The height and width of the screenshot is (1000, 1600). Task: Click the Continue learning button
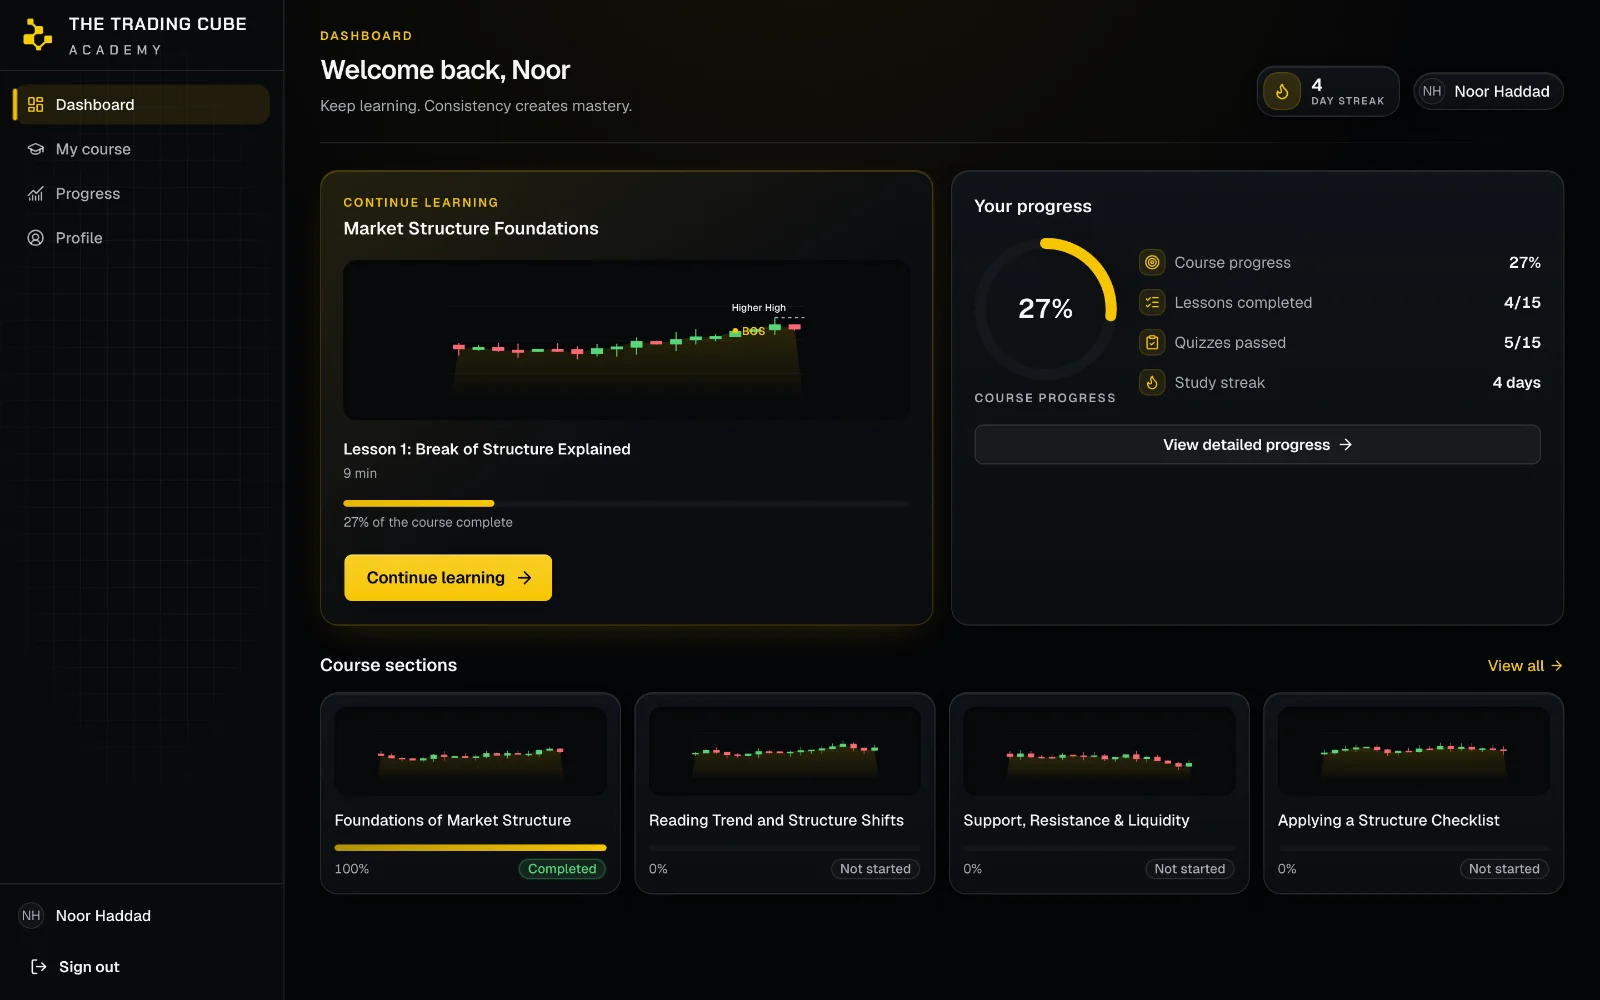point(448,578)
